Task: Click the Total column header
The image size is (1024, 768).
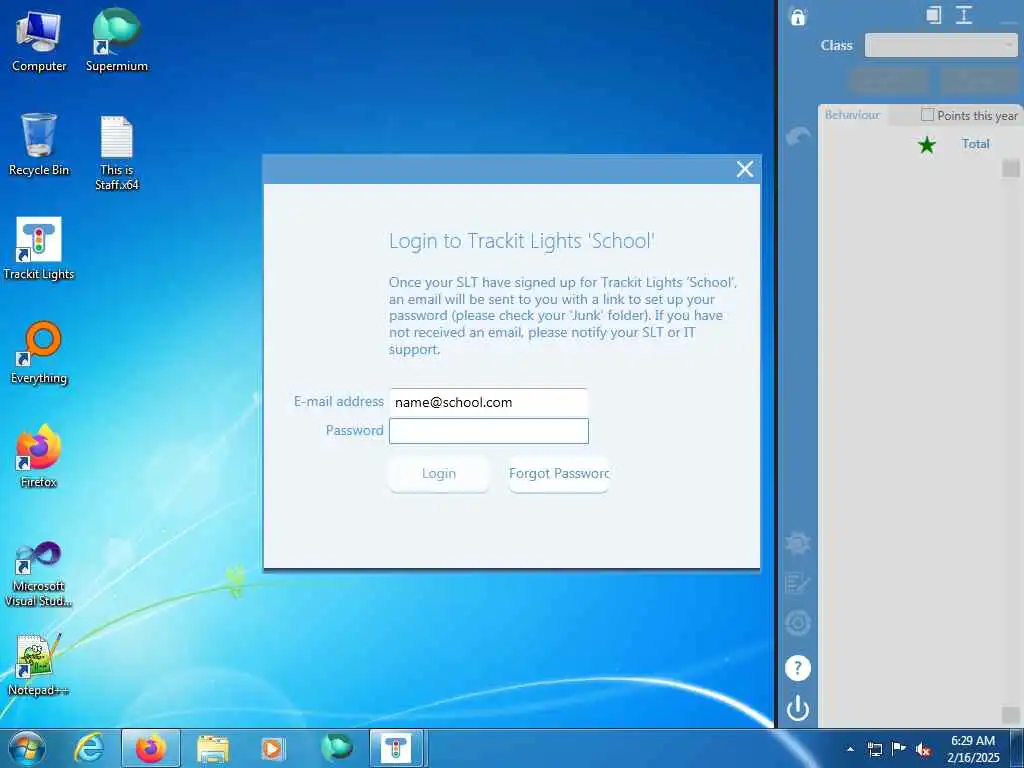Action: point(975,144)
